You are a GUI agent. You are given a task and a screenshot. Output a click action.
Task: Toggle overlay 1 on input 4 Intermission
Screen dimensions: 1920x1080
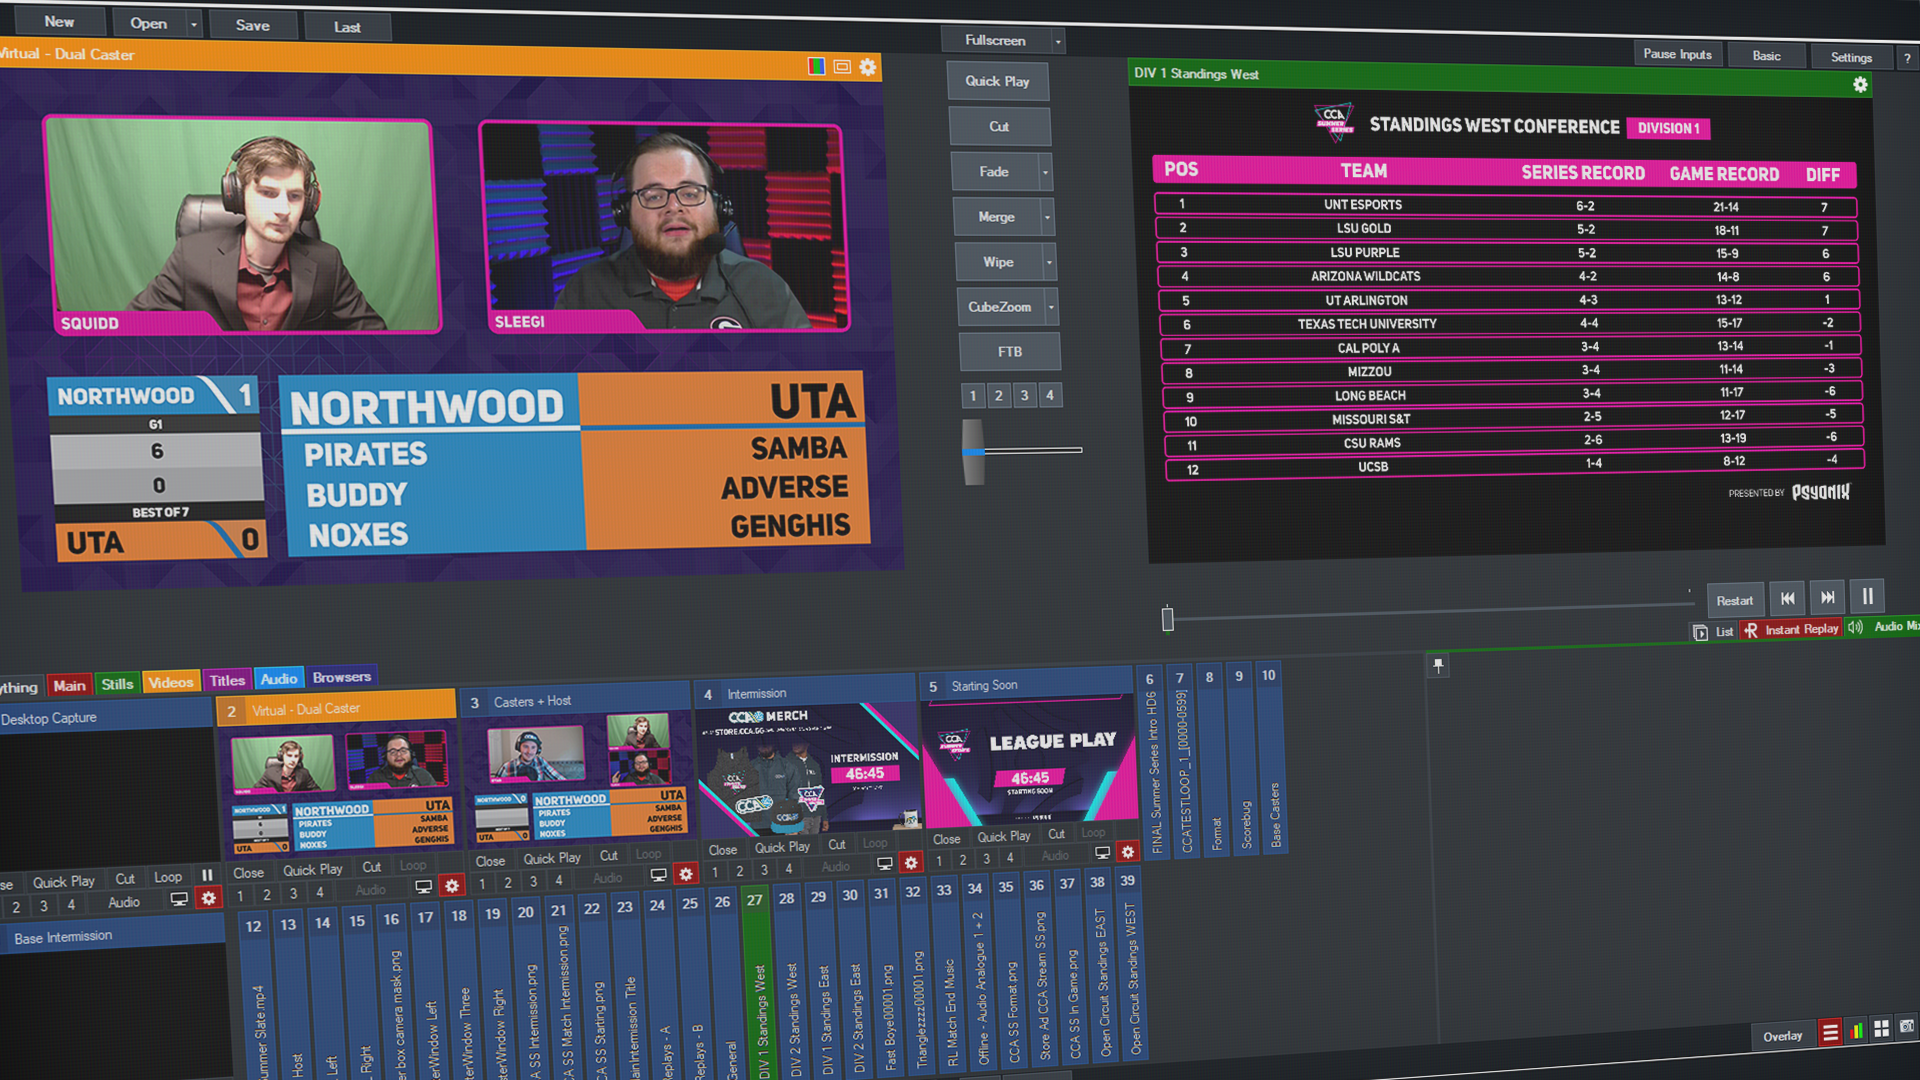(715, 872)
